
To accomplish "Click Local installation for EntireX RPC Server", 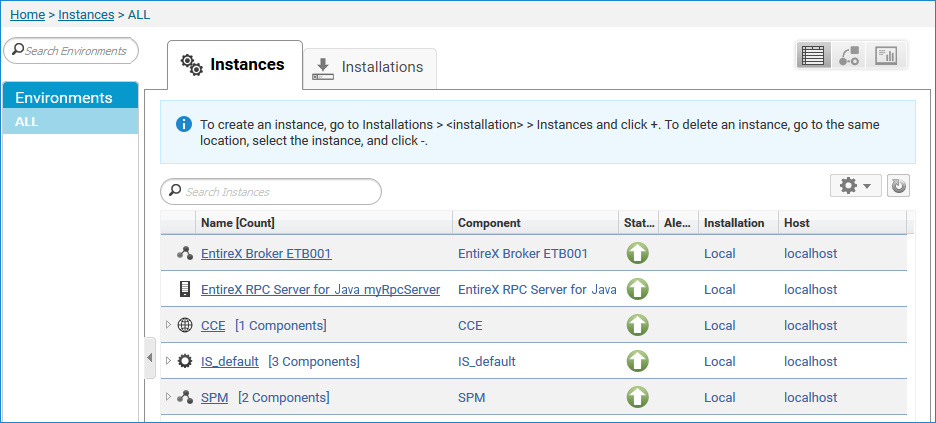I will [x=720, y=289].
